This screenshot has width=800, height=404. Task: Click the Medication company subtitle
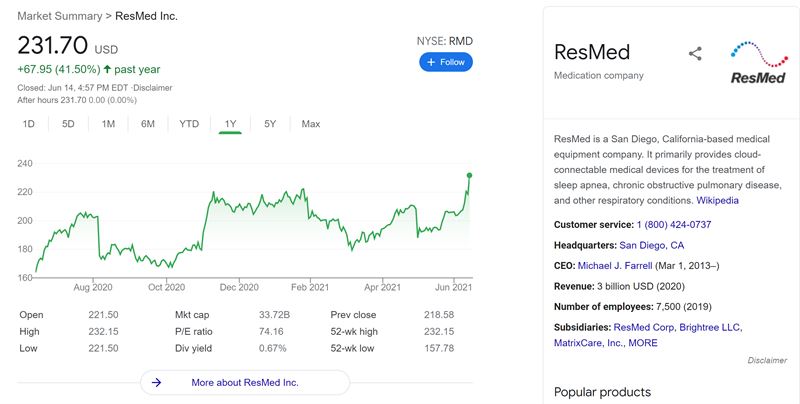click(599, 75)
